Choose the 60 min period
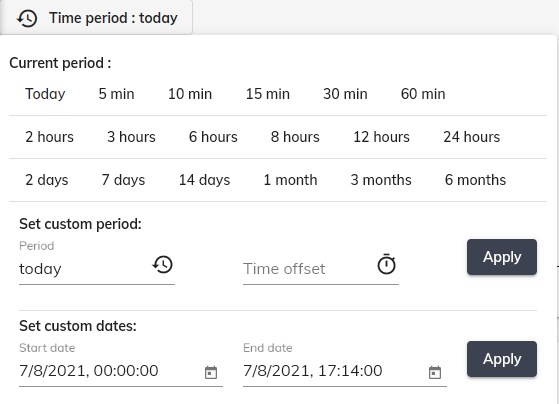This screenshot has height=404, width=559. 423,94
